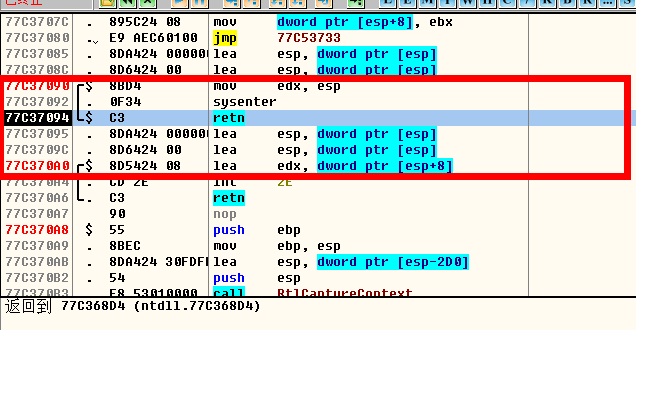Image resolution: width=658 pixels, height=399 pixels.
Task: Click the address 77C37085 row
Action: 37,54
